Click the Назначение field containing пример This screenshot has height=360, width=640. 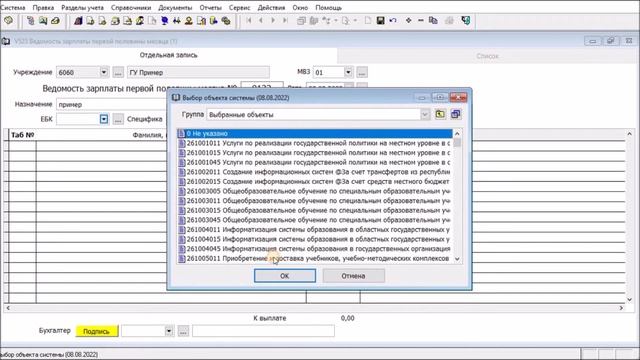pyautogui.click(x=112, y=104)
